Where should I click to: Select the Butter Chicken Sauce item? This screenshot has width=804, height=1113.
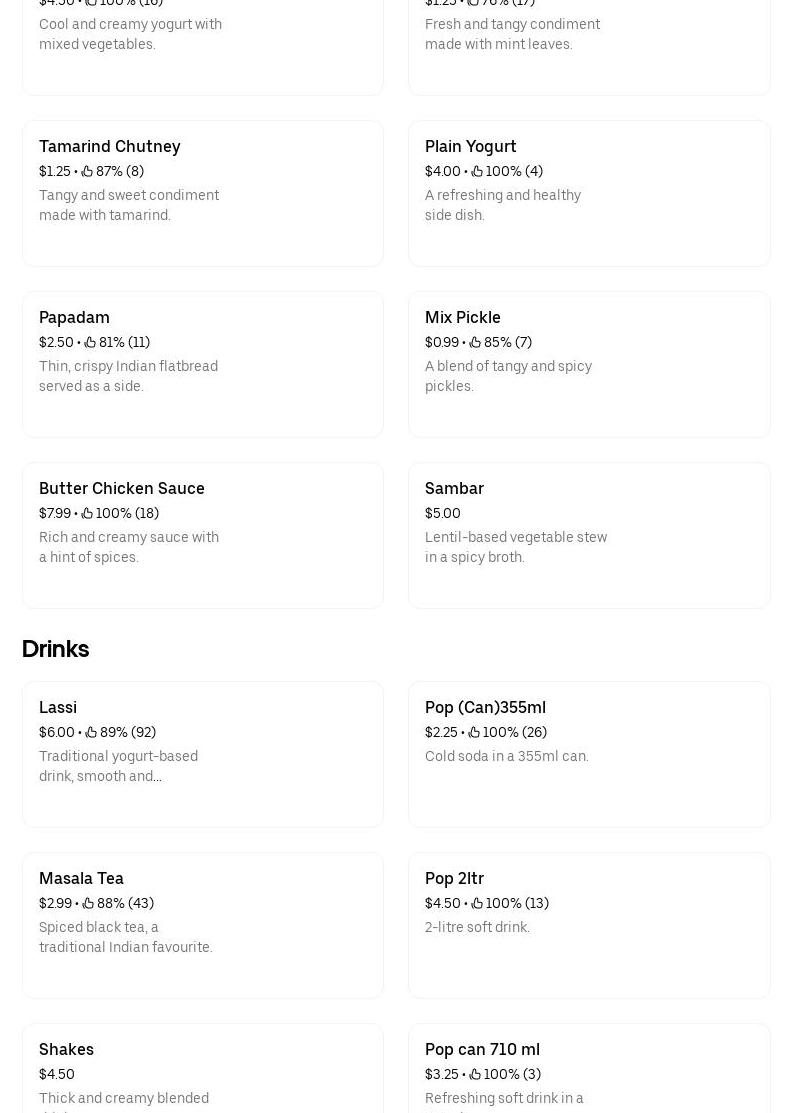coord(202,535)
